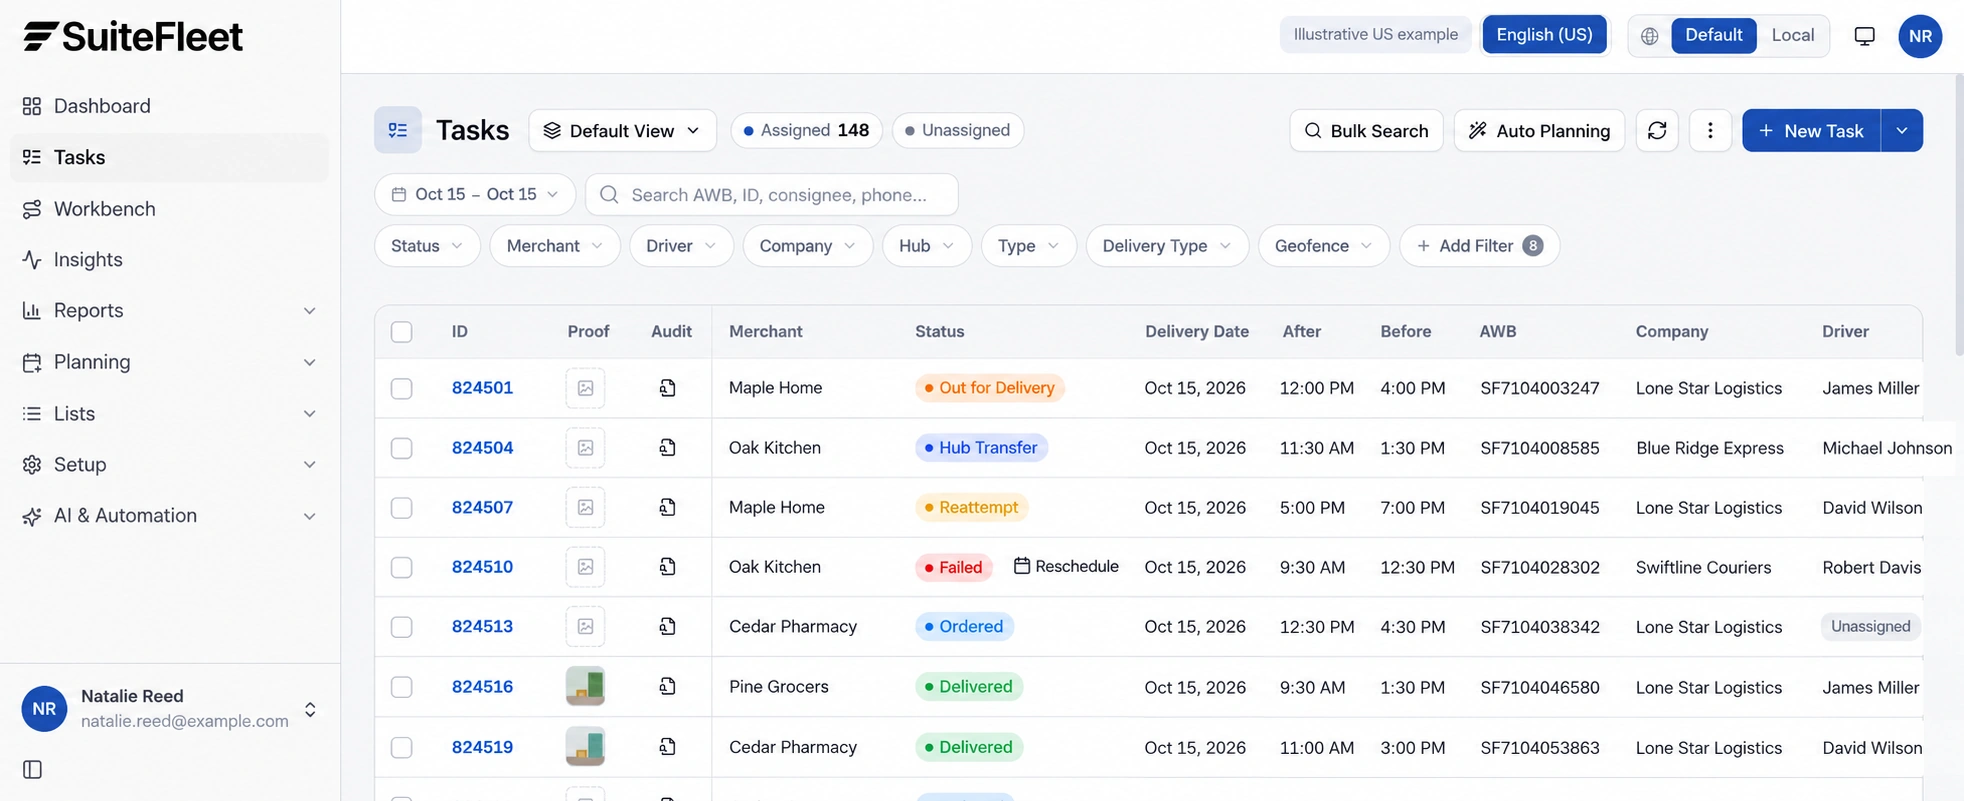This screenshot has height=801, width=1964.
Task: Click the tasks list view icon beside Tasks heading
Action: [398, 130]
